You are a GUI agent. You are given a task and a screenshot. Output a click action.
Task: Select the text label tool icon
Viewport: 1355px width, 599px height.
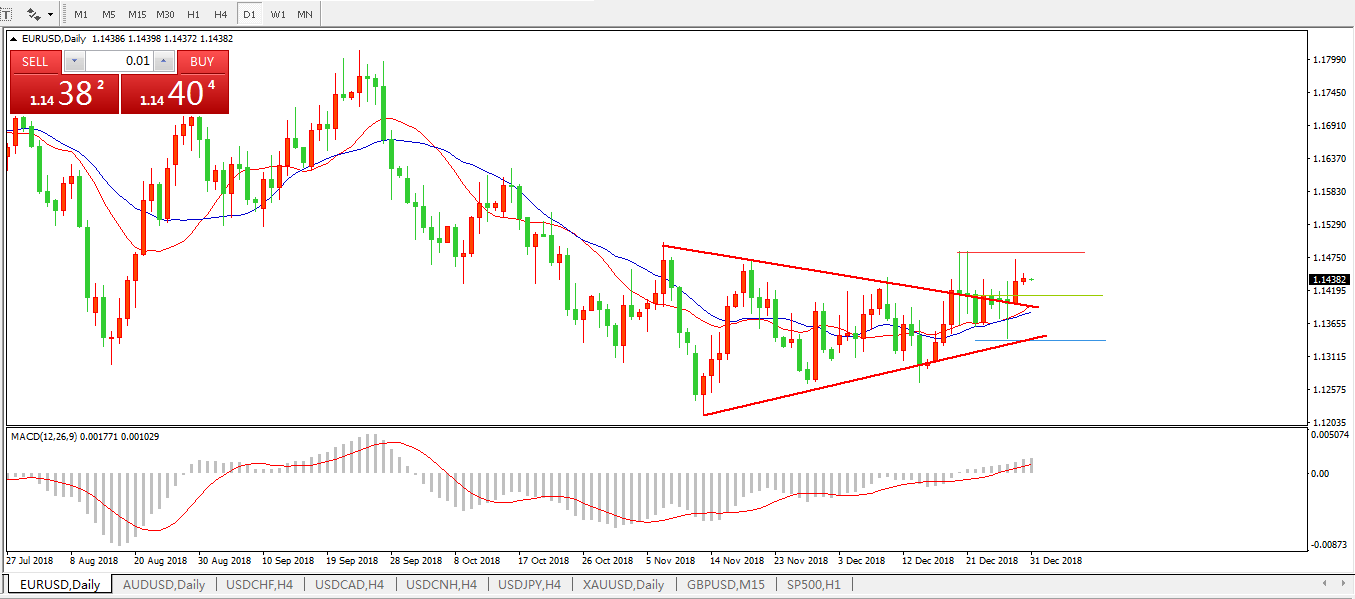(x=5, y=14)
